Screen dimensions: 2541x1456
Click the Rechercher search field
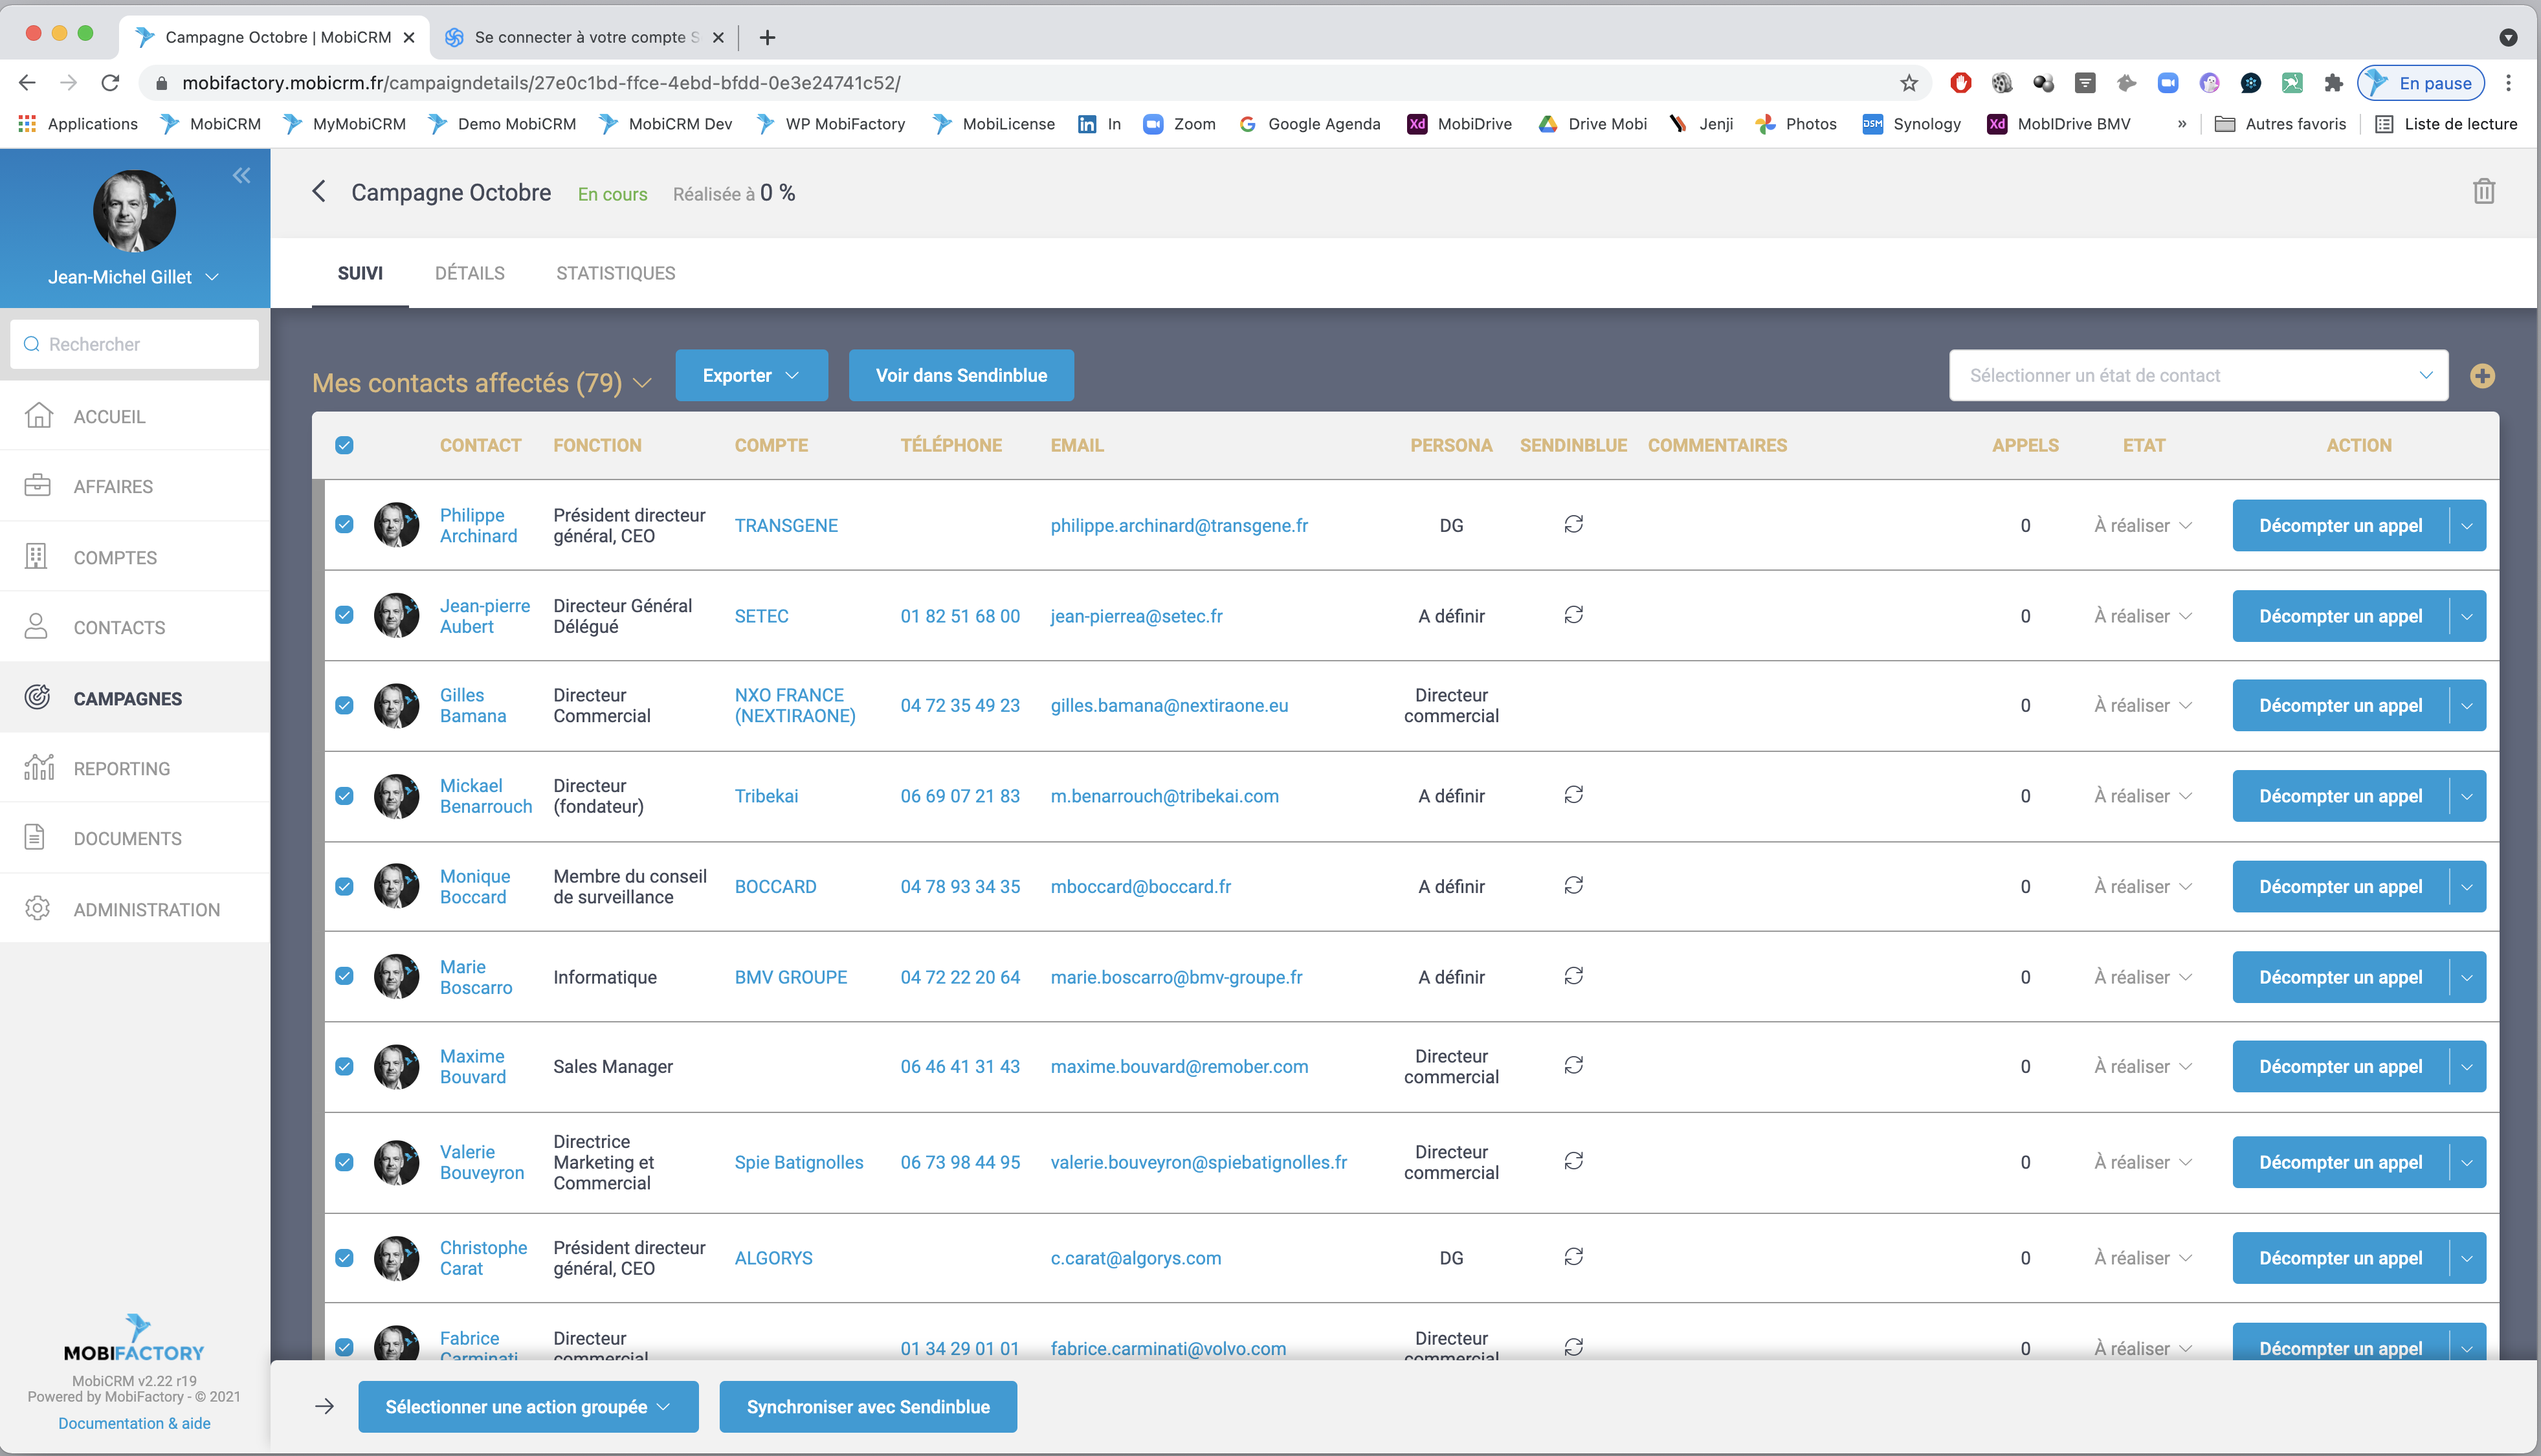click(x=135, y=344)
